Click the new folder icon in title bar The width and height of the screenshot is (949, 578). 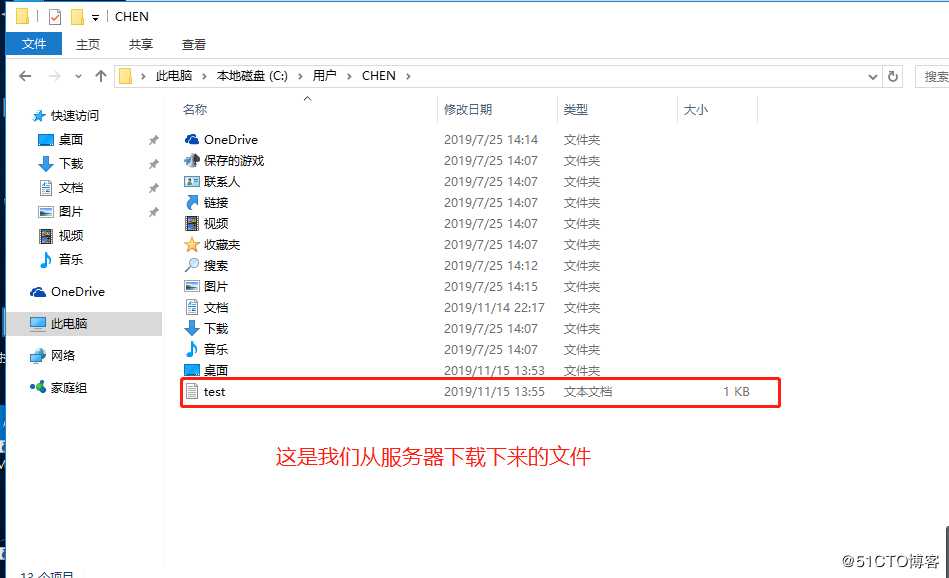pyautogui.click(x=77, y=16)
